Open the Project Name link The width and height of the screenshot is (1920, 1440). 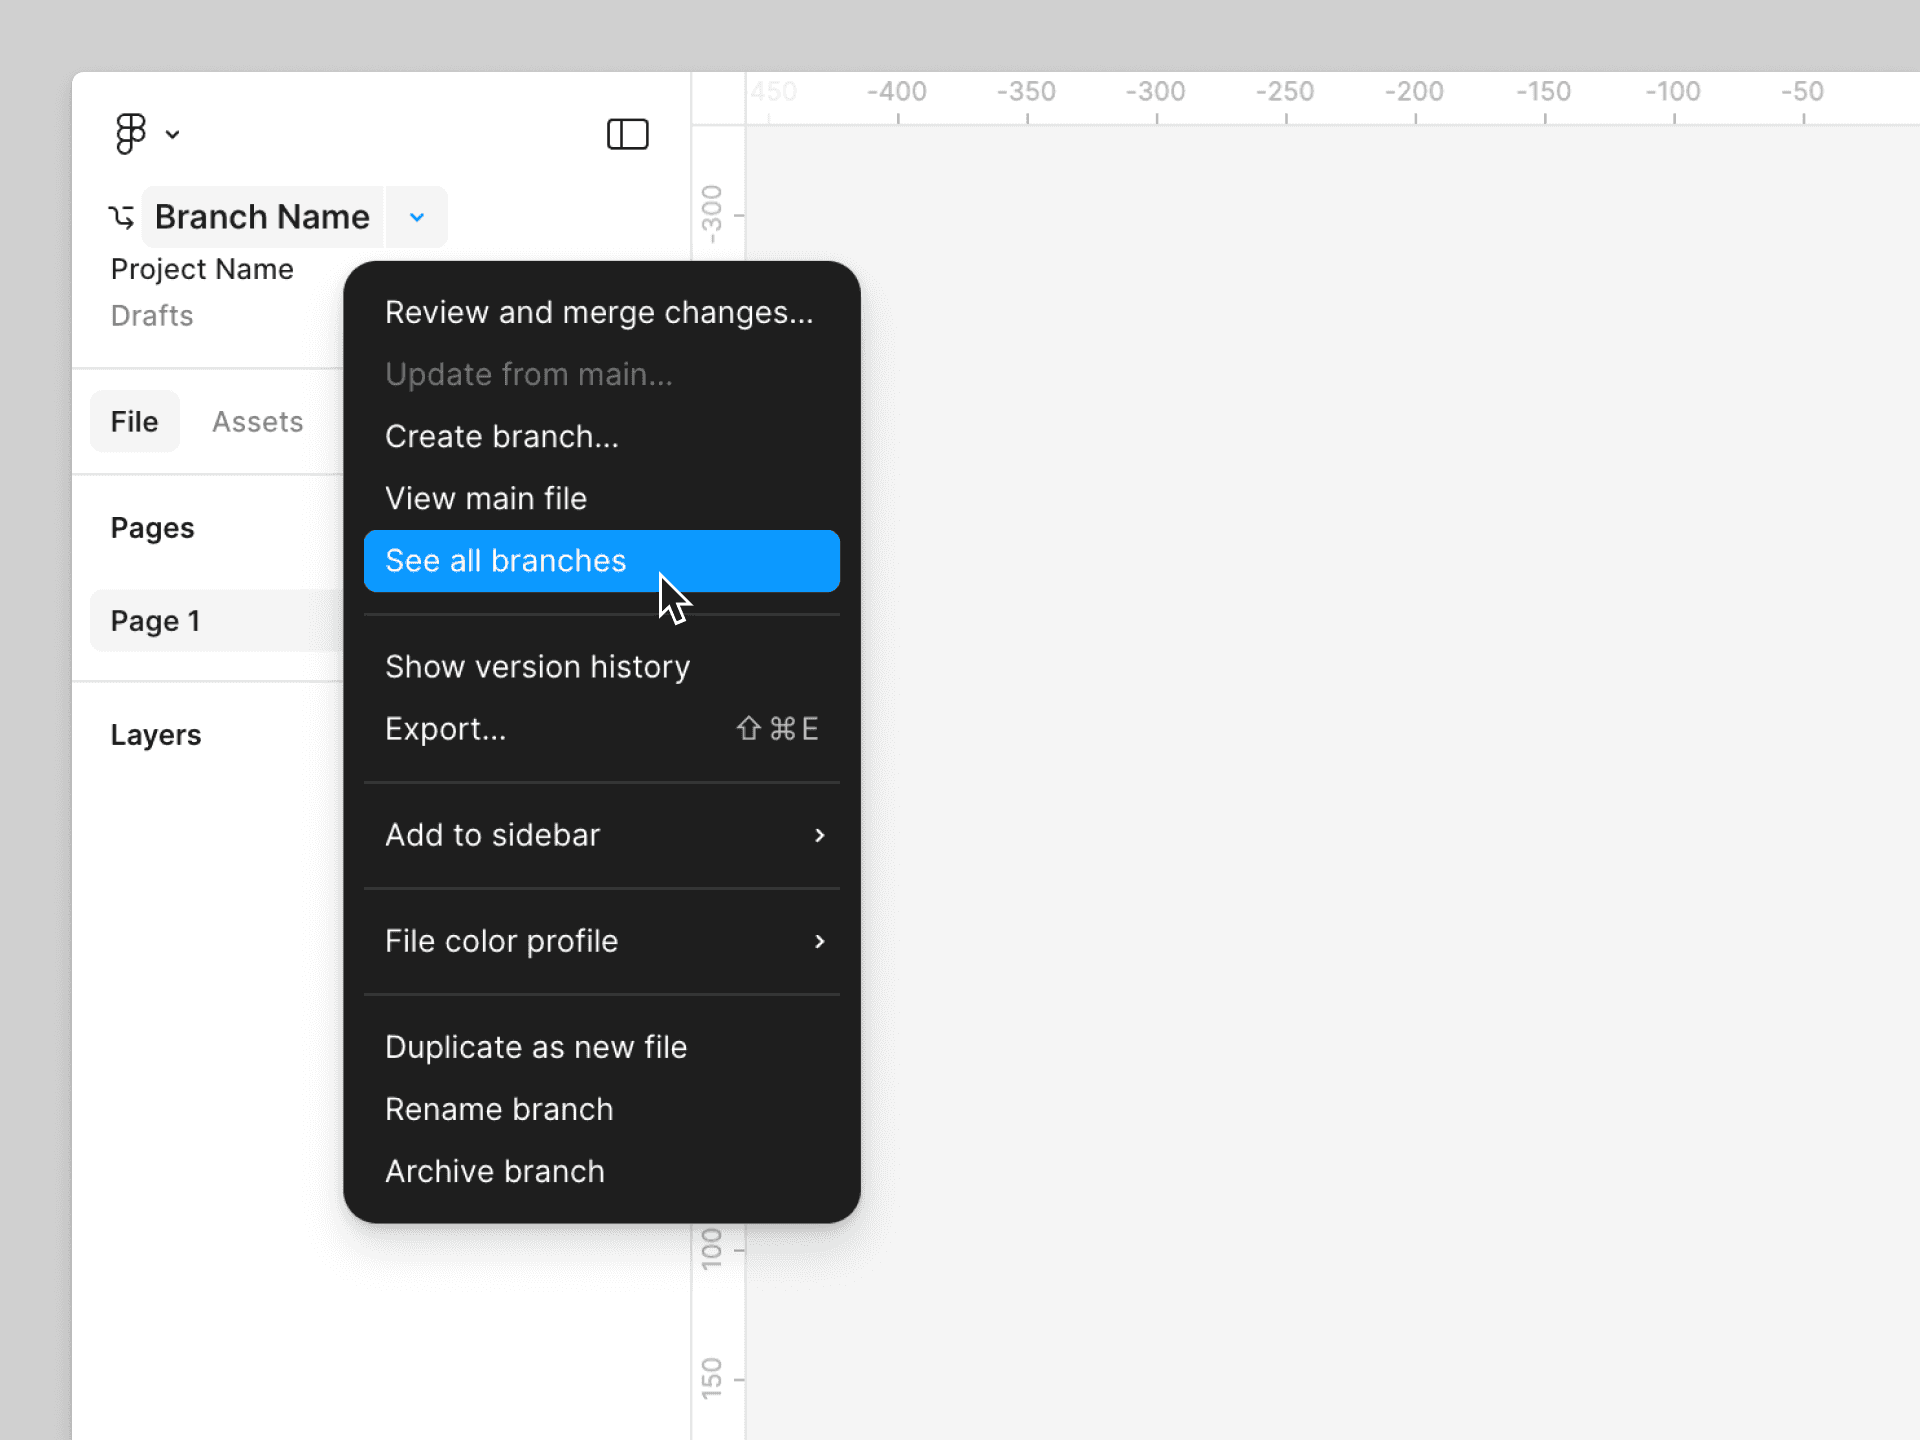coord(202,269)
